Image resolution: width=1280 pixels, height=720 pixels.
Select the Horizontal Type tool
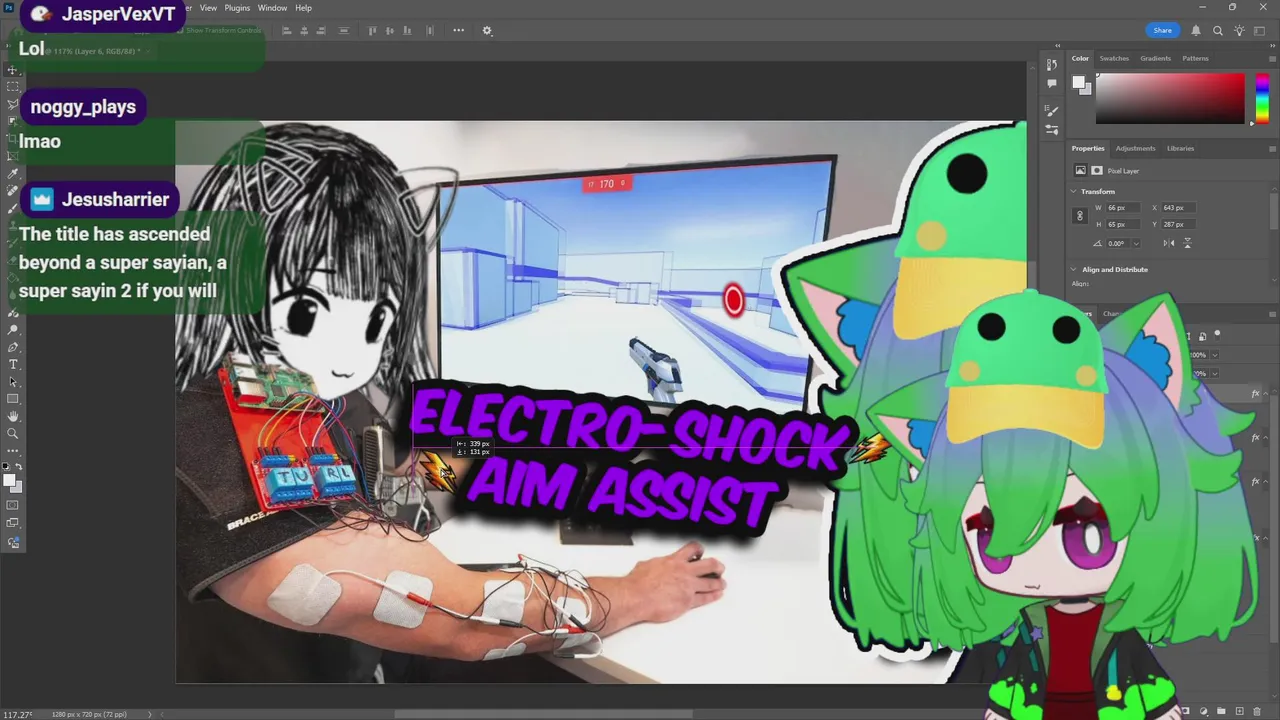point(13,364)
